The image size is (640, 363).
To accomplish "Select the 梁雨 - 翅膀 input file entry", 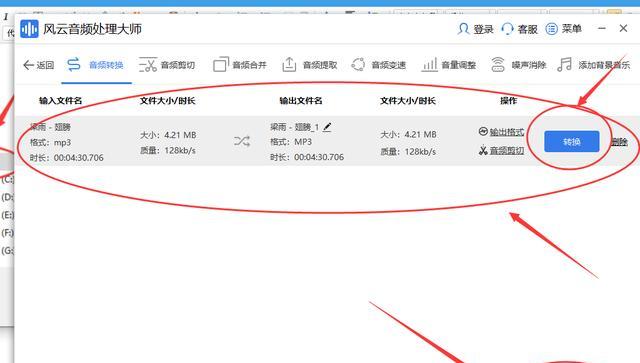I will (x=50, y=127).
